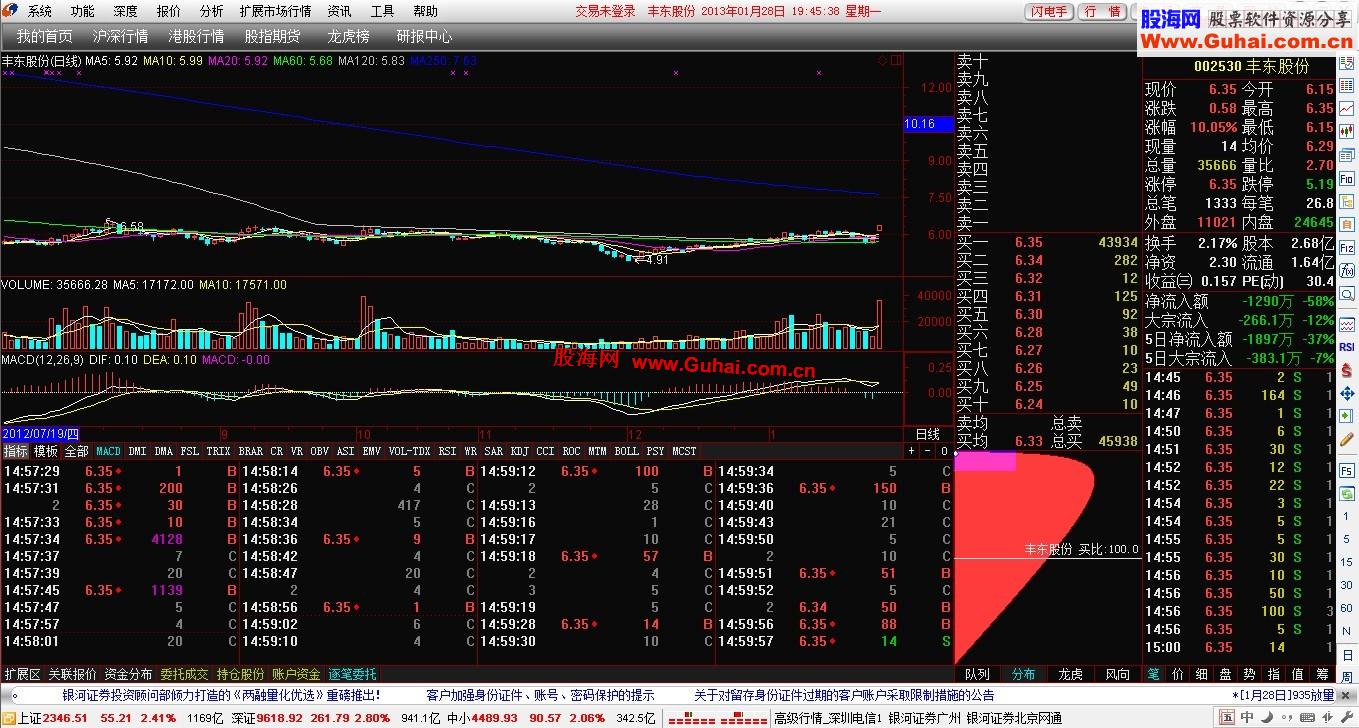Click the stacked windows sidebar icon

(1347, 155)
